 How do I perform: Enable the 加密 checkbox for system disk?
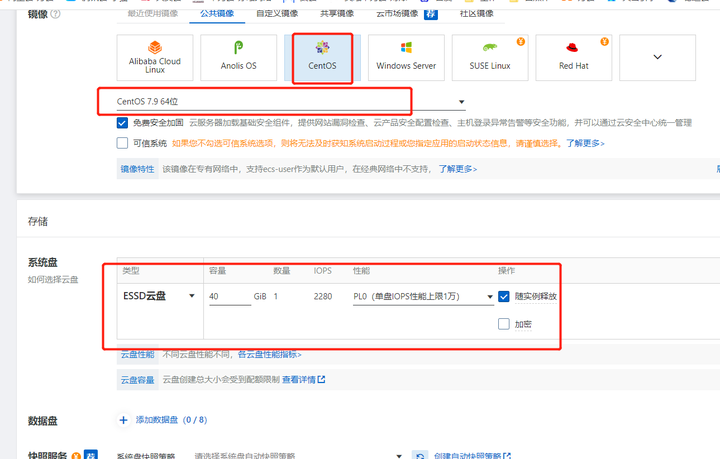(x=504, y=324)
